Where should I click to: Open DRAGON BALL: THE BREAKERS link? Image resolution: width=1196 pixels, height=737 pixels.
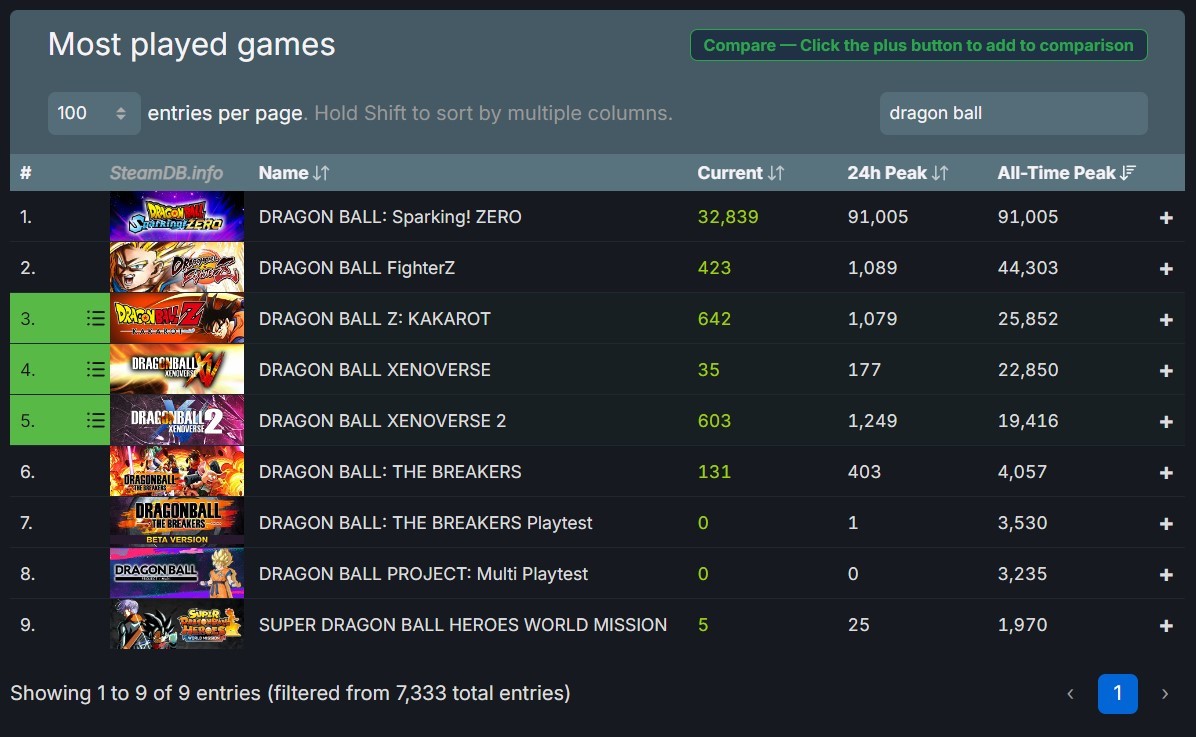point(390,472)
